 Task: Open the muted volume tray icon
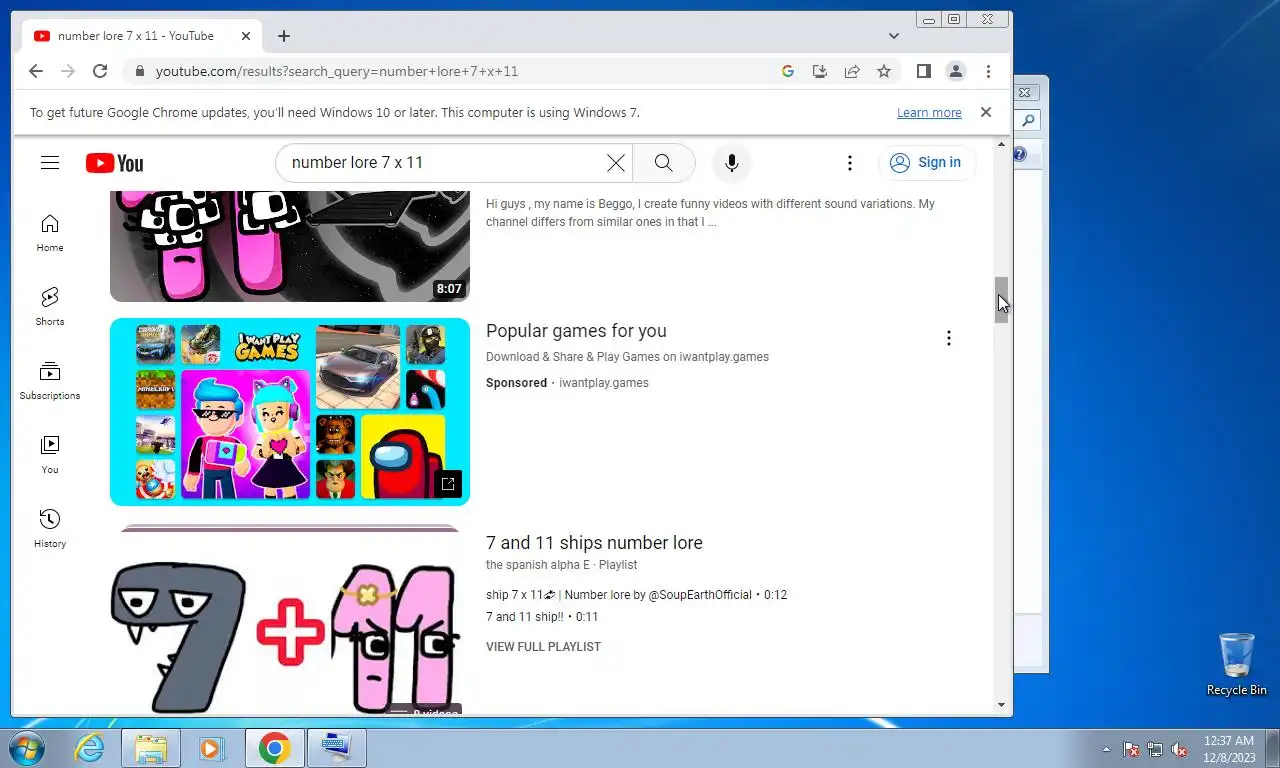(x=1179, y=749)
